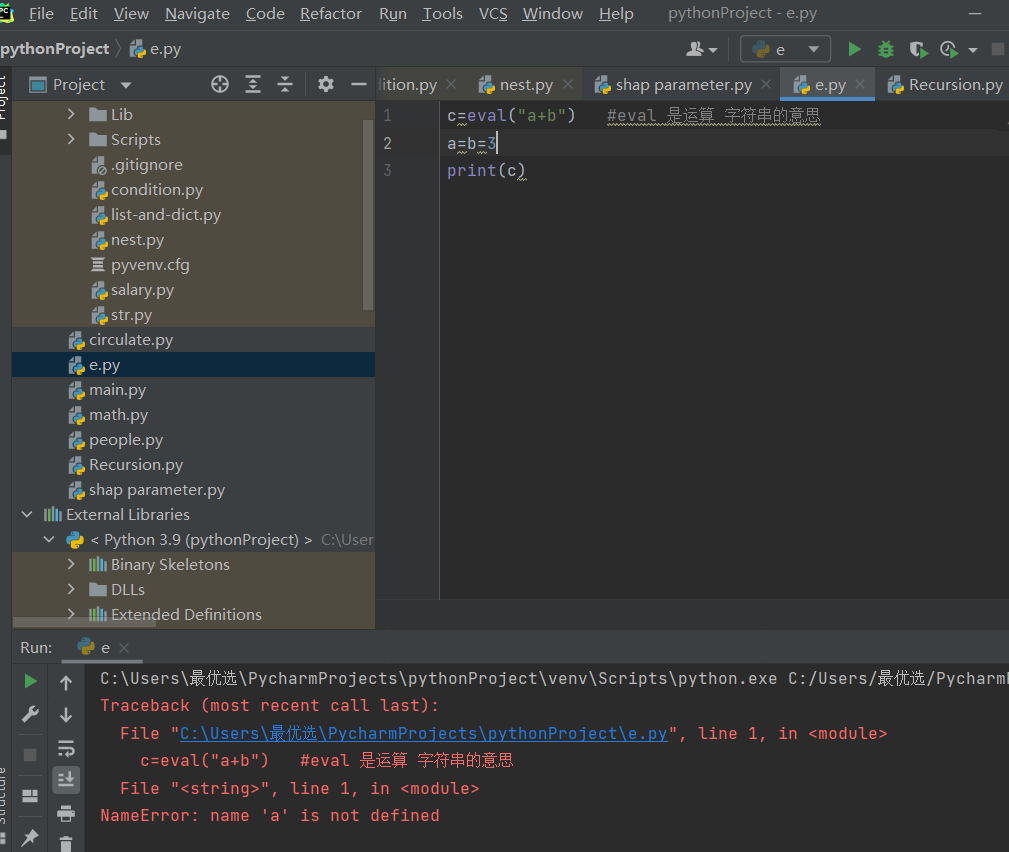Go up the stack trace arrow
This screenshot has height=852, width=1009.
[66, 683]
